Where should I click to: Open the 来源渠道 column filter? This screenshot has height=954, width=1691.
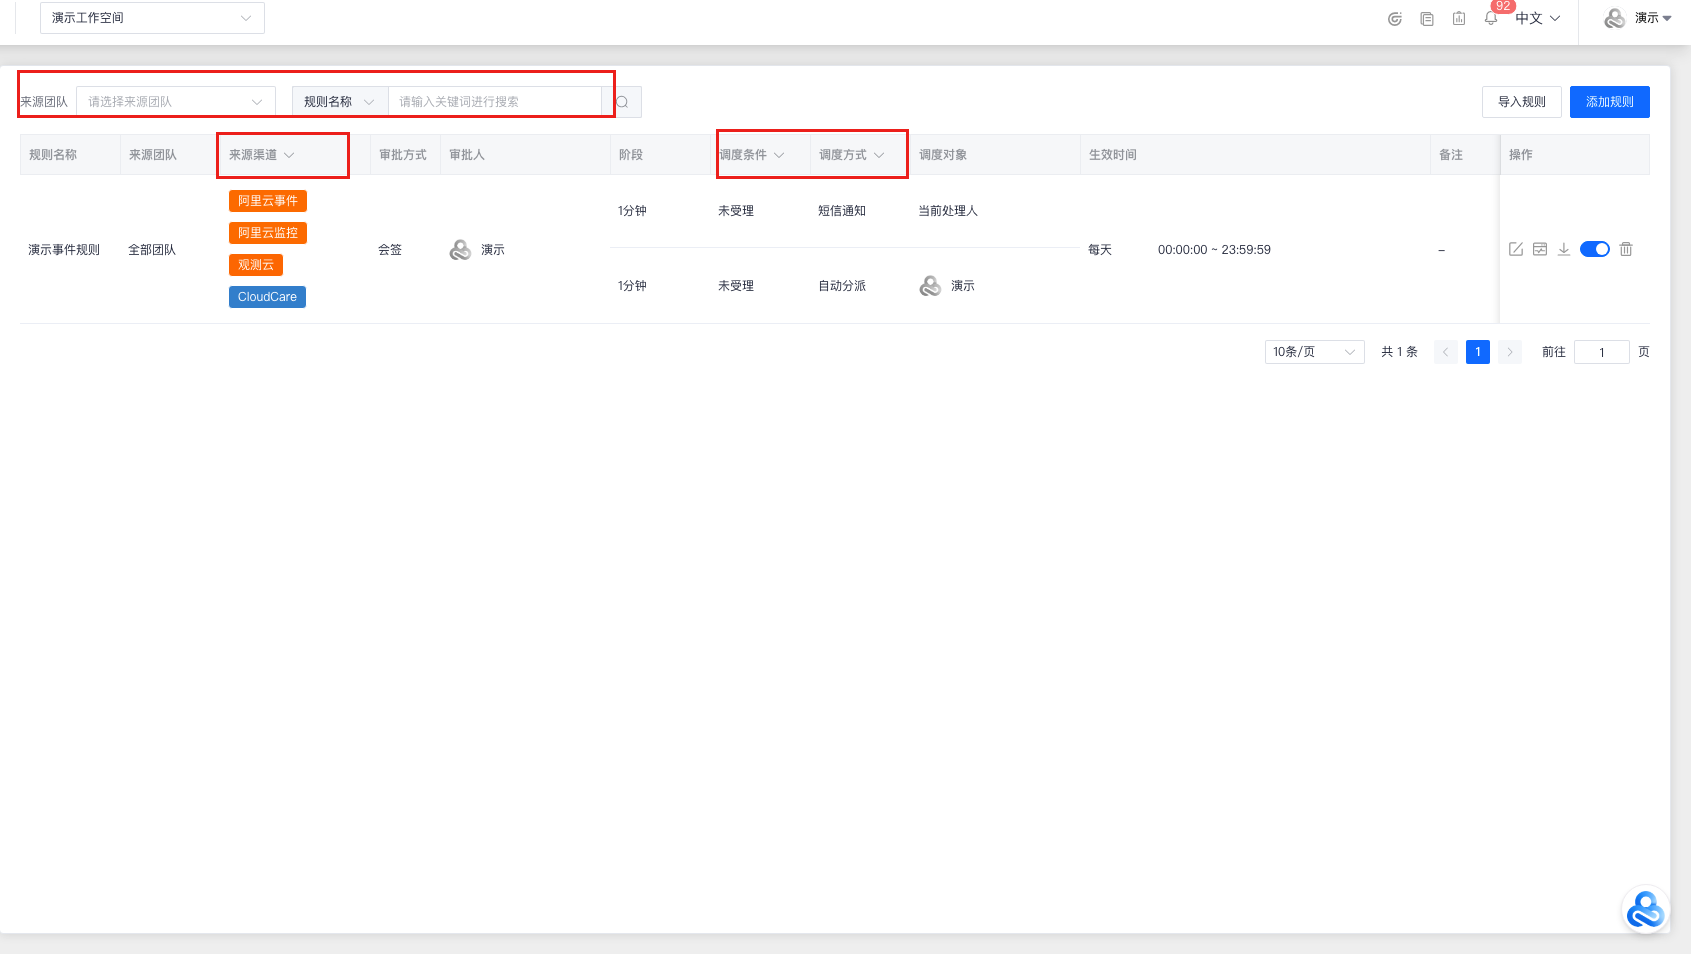[x=289, y=155]
